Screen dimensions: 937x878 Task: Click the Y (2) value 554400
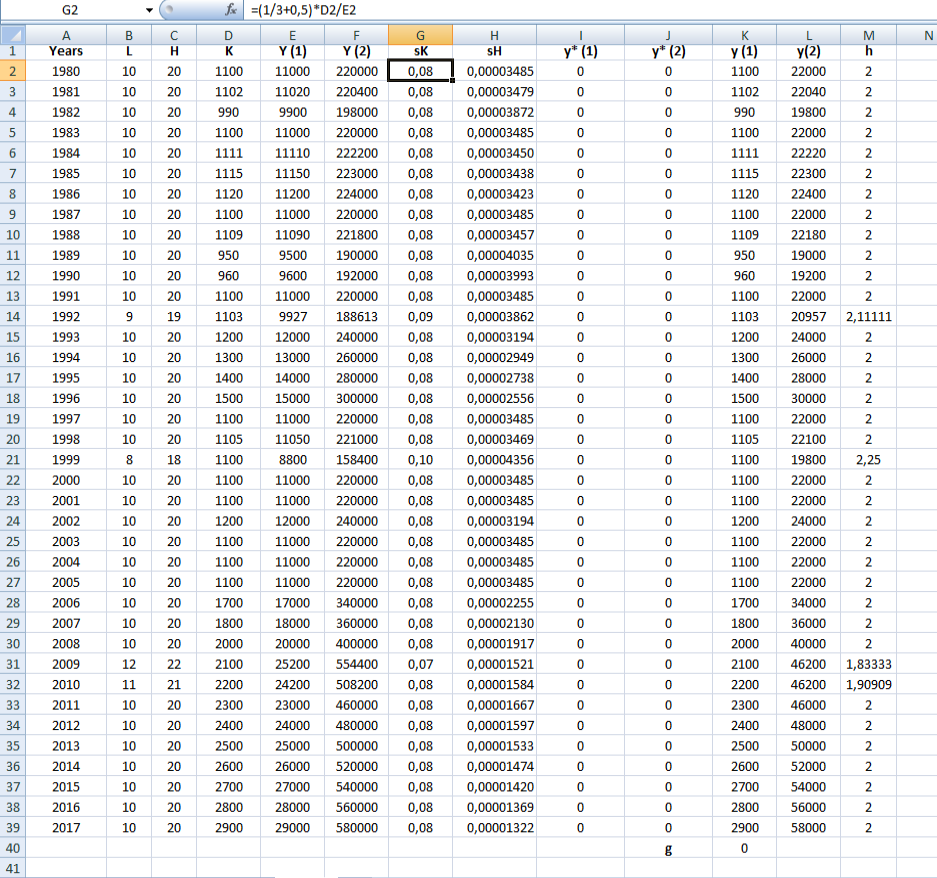point(356,664)
